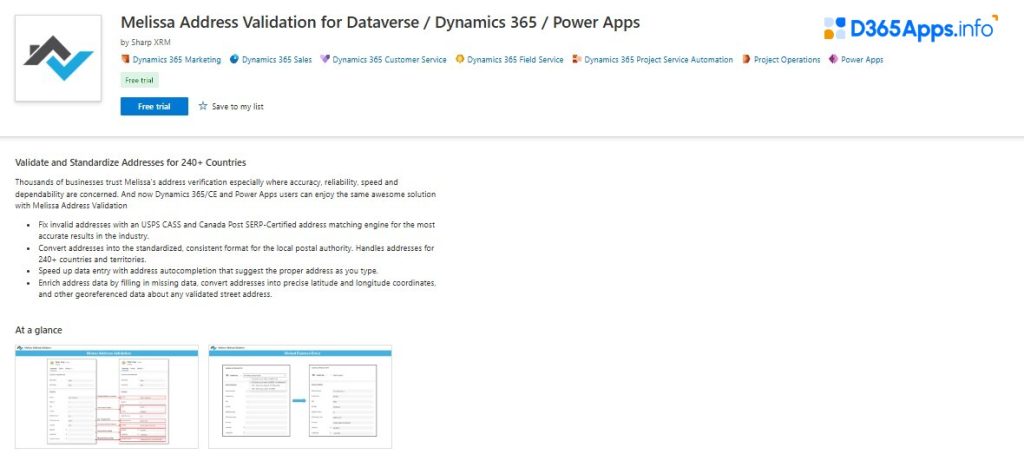Viewport: 1024px width, 461px height.
Task: Click the Dynamics 365 Sales icon
Action: [x=234, y=59]
